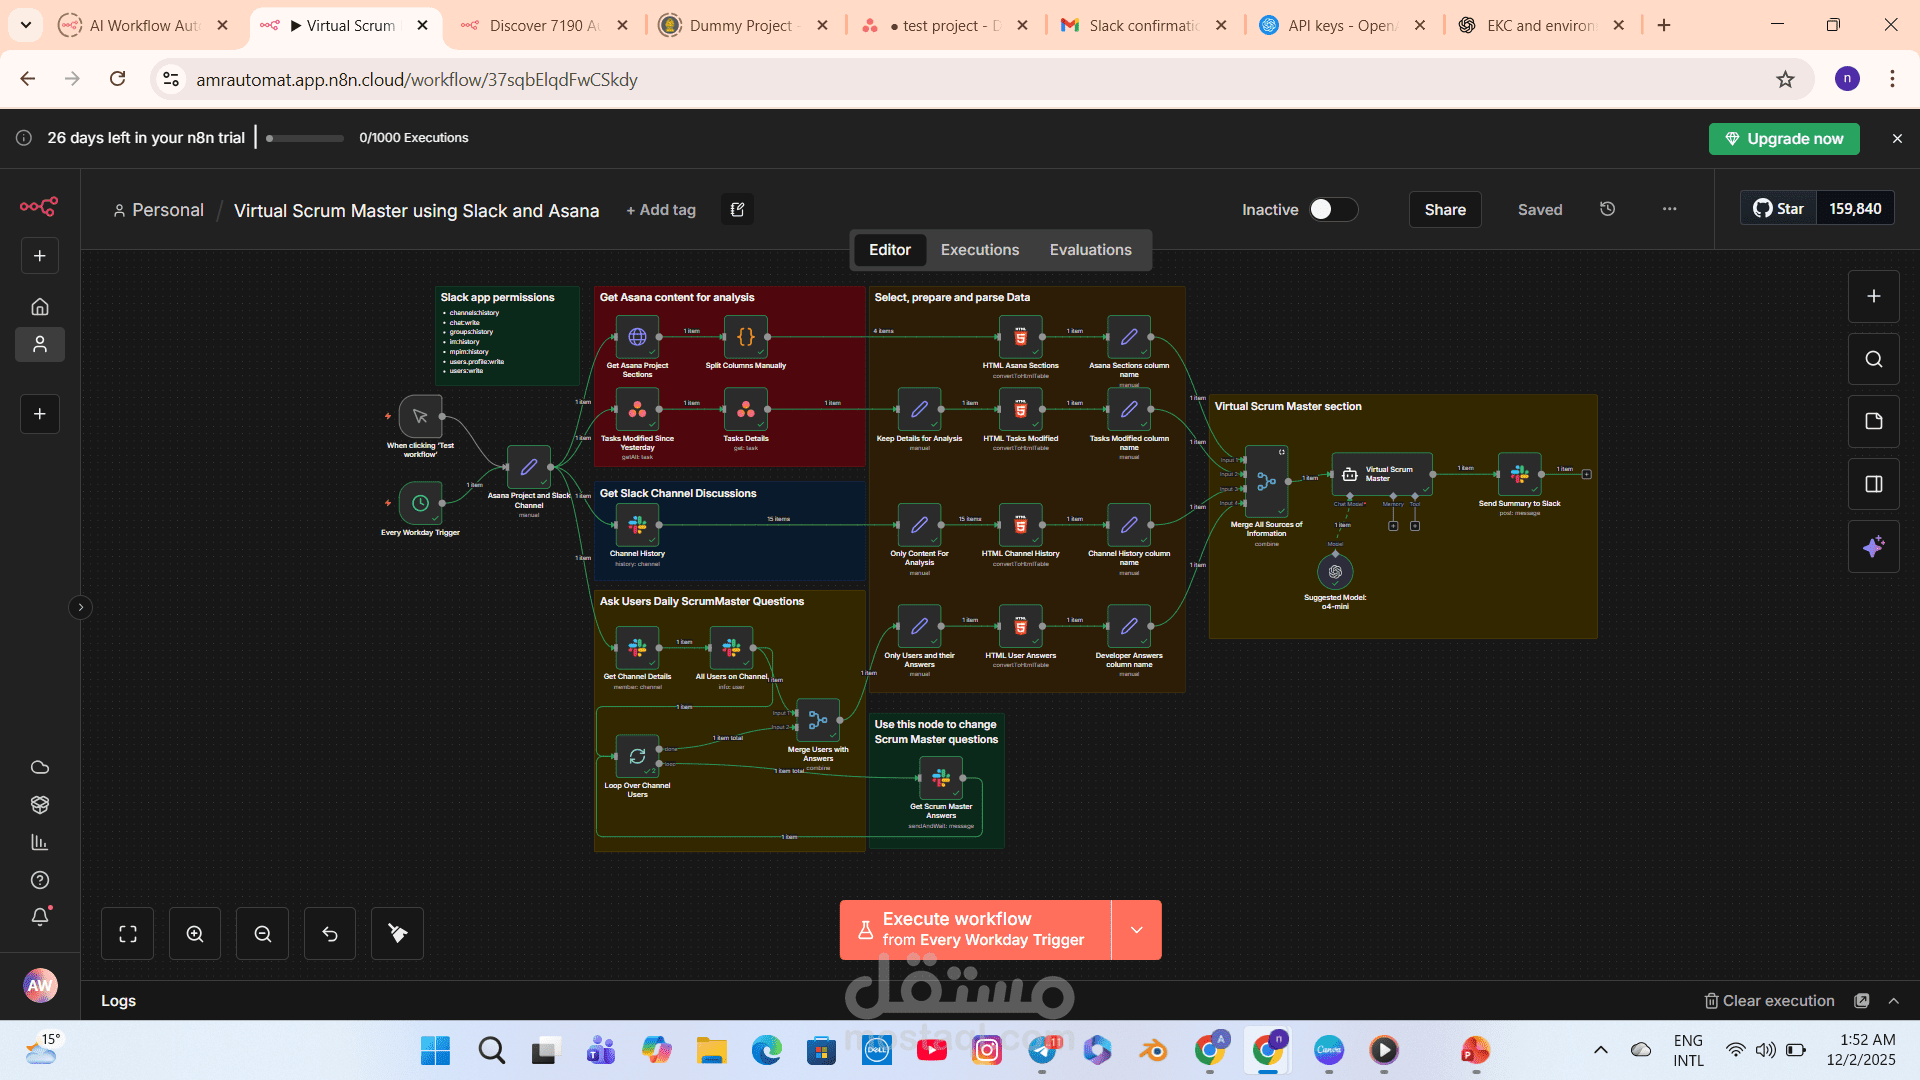
Task: Open the n8n logo home icon
Action: 39,207
